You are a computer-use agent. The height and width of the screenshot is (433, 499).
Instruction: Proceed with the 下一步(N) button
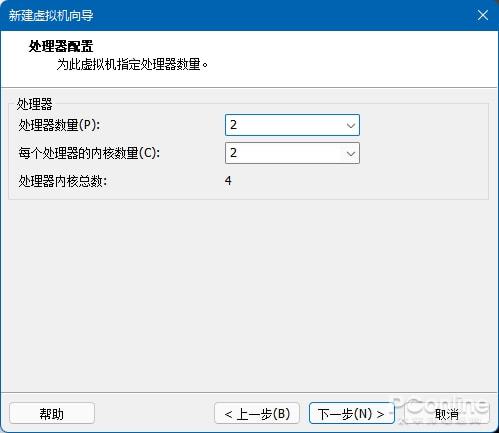coord(352,413)
